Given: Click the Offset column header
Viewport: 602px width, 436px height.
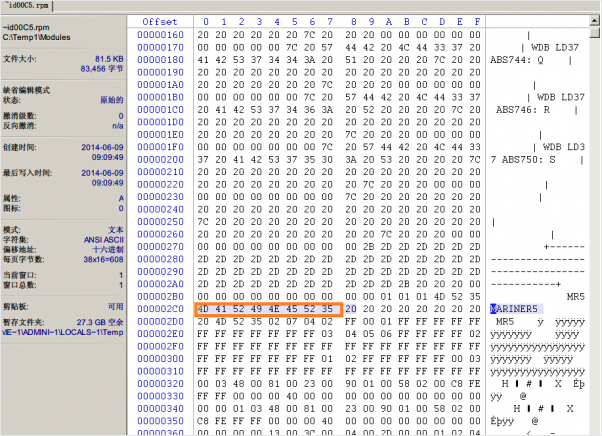Looking at the screenshot, I should pos(160,22).
